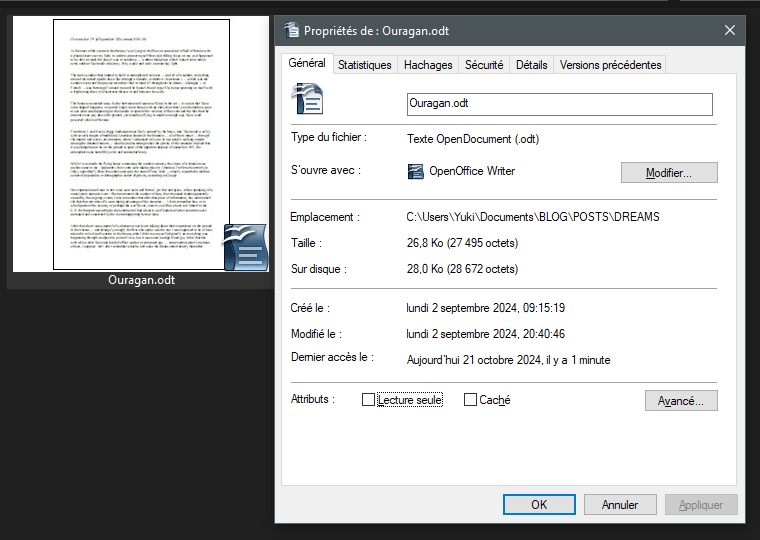This screenshot has width=760, height=540.
Task: Click the filename field containing Ouragan.odt
Action: click(x=560, y=104)
